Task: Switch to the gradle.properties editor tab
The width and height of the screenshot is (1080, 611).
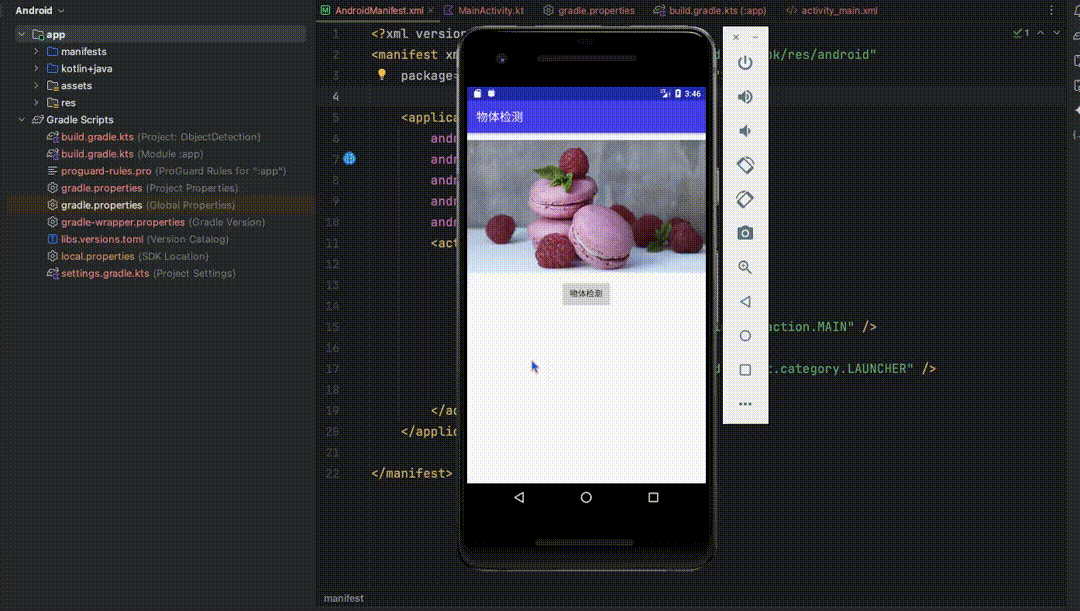Action: pos(590,10)
